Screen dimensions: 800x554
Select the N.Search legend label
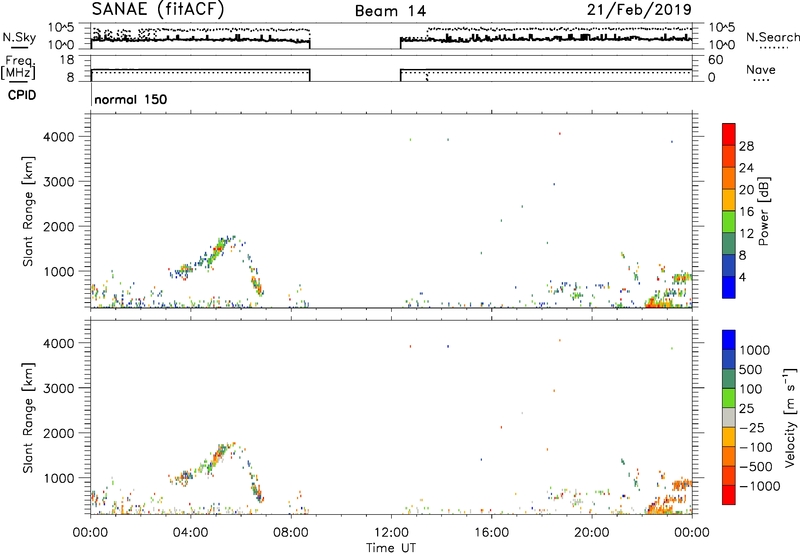(x=772, y=37)
